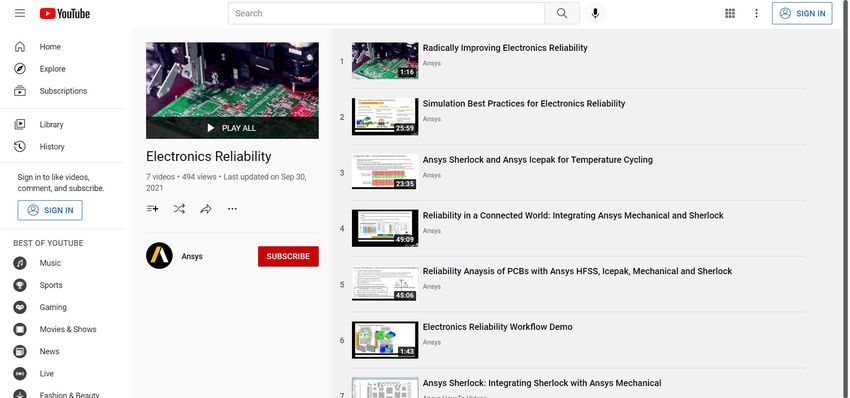This screenshot has height=398, width=850.
Task: Focus the Search input field
Action: coord(386,14)
